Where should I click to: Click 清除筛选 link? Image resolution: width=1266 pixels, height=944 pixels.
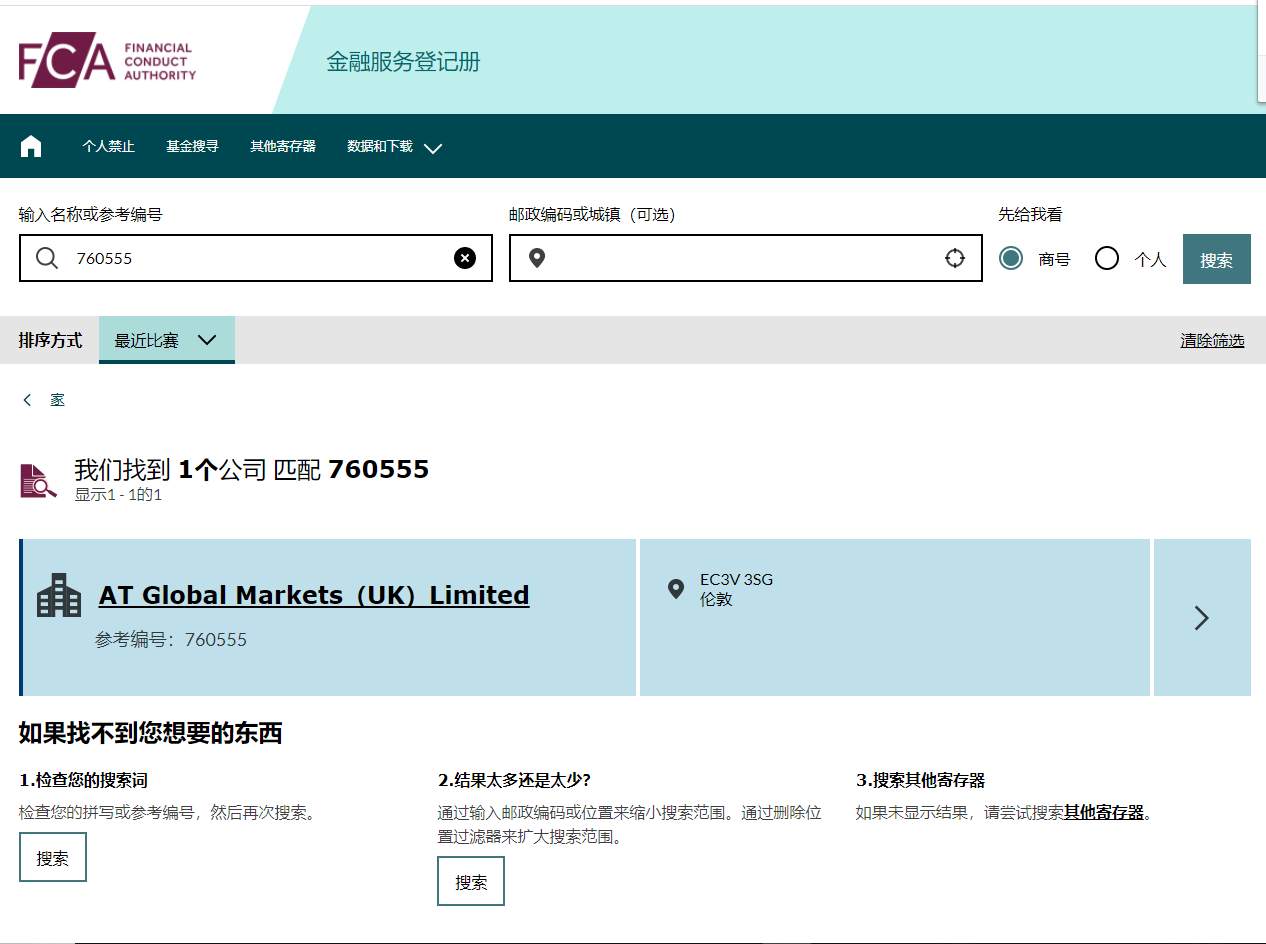pos(1212,340)
